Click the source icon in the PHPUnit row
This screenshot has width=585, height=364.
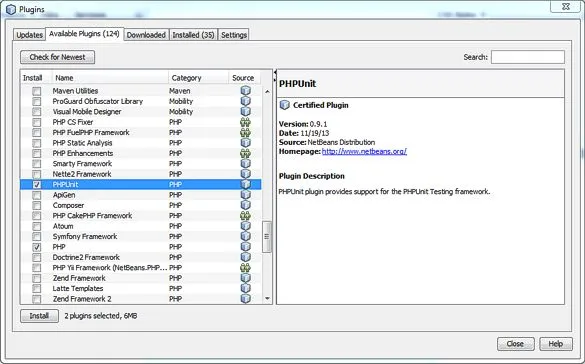pos(245,184)
